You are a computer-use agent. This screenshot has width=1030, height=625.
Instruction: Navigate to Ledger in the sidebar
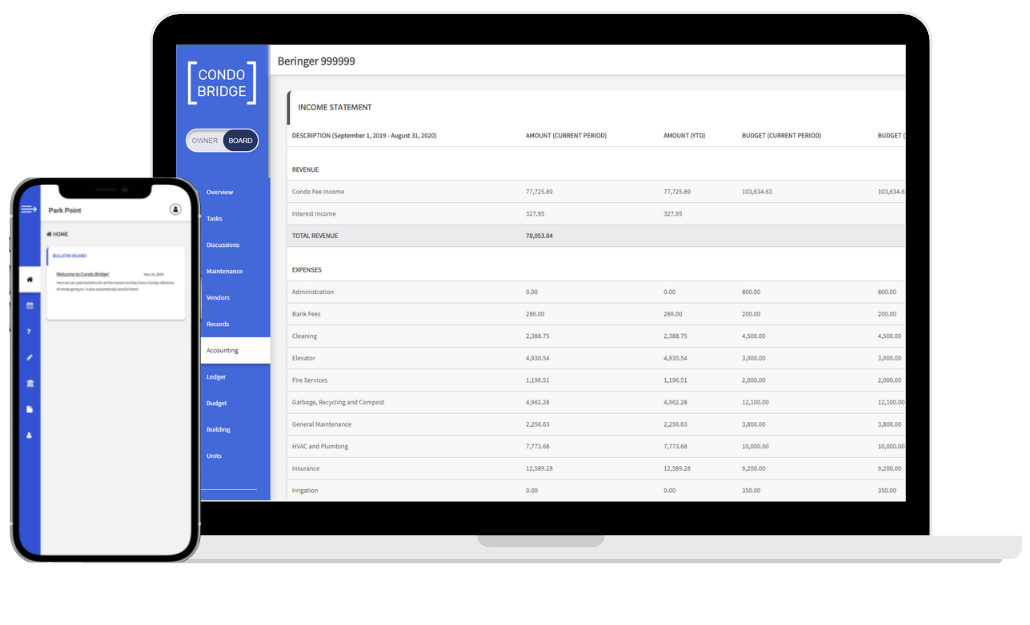[x=216, y=377]
